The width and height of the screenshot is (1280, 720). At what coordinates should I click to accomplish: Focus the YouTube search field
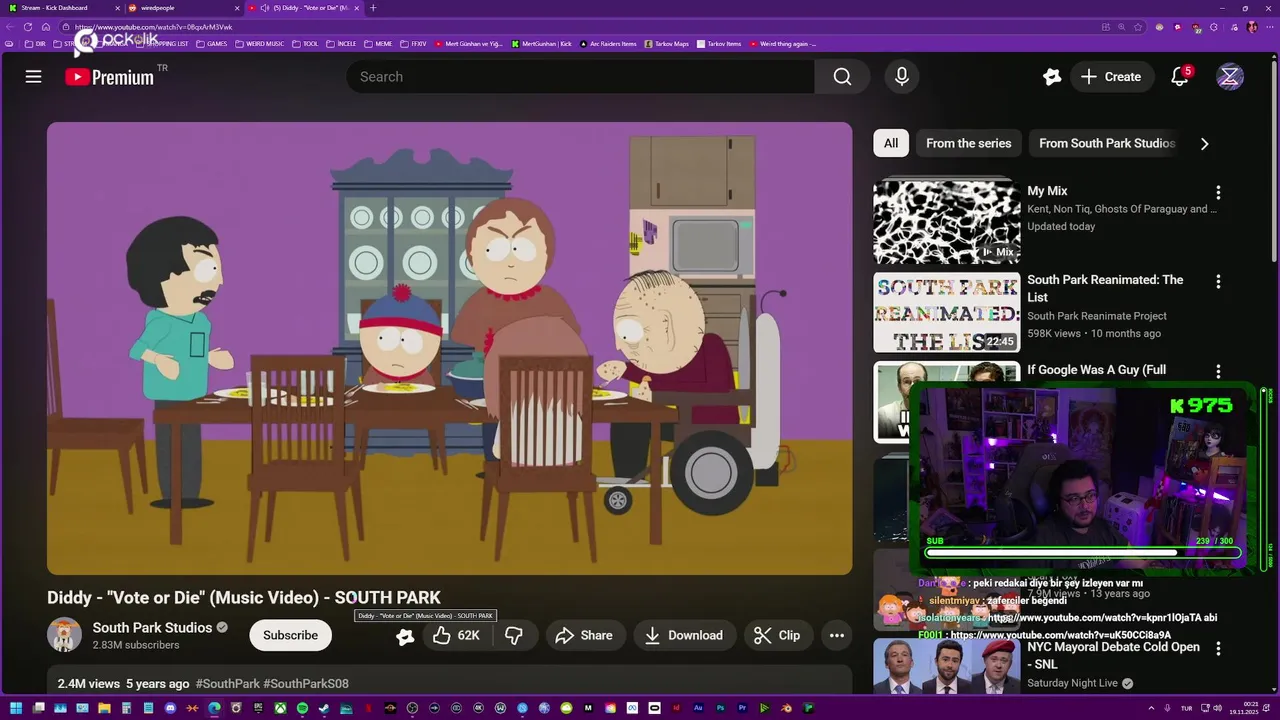tap(580, 77)
